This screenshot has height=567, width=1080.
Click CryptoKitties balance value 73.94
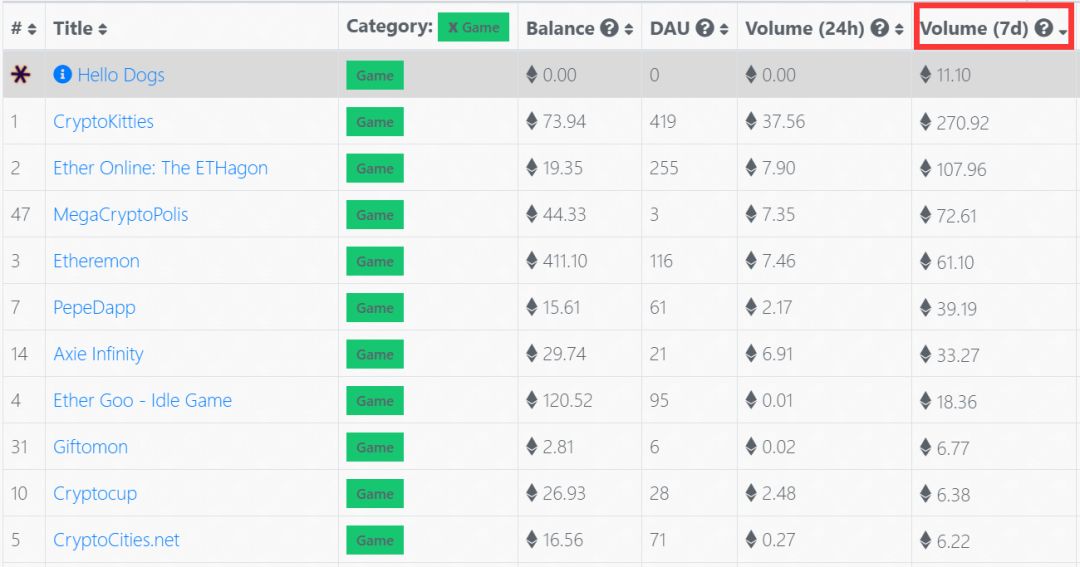point(564,121)
